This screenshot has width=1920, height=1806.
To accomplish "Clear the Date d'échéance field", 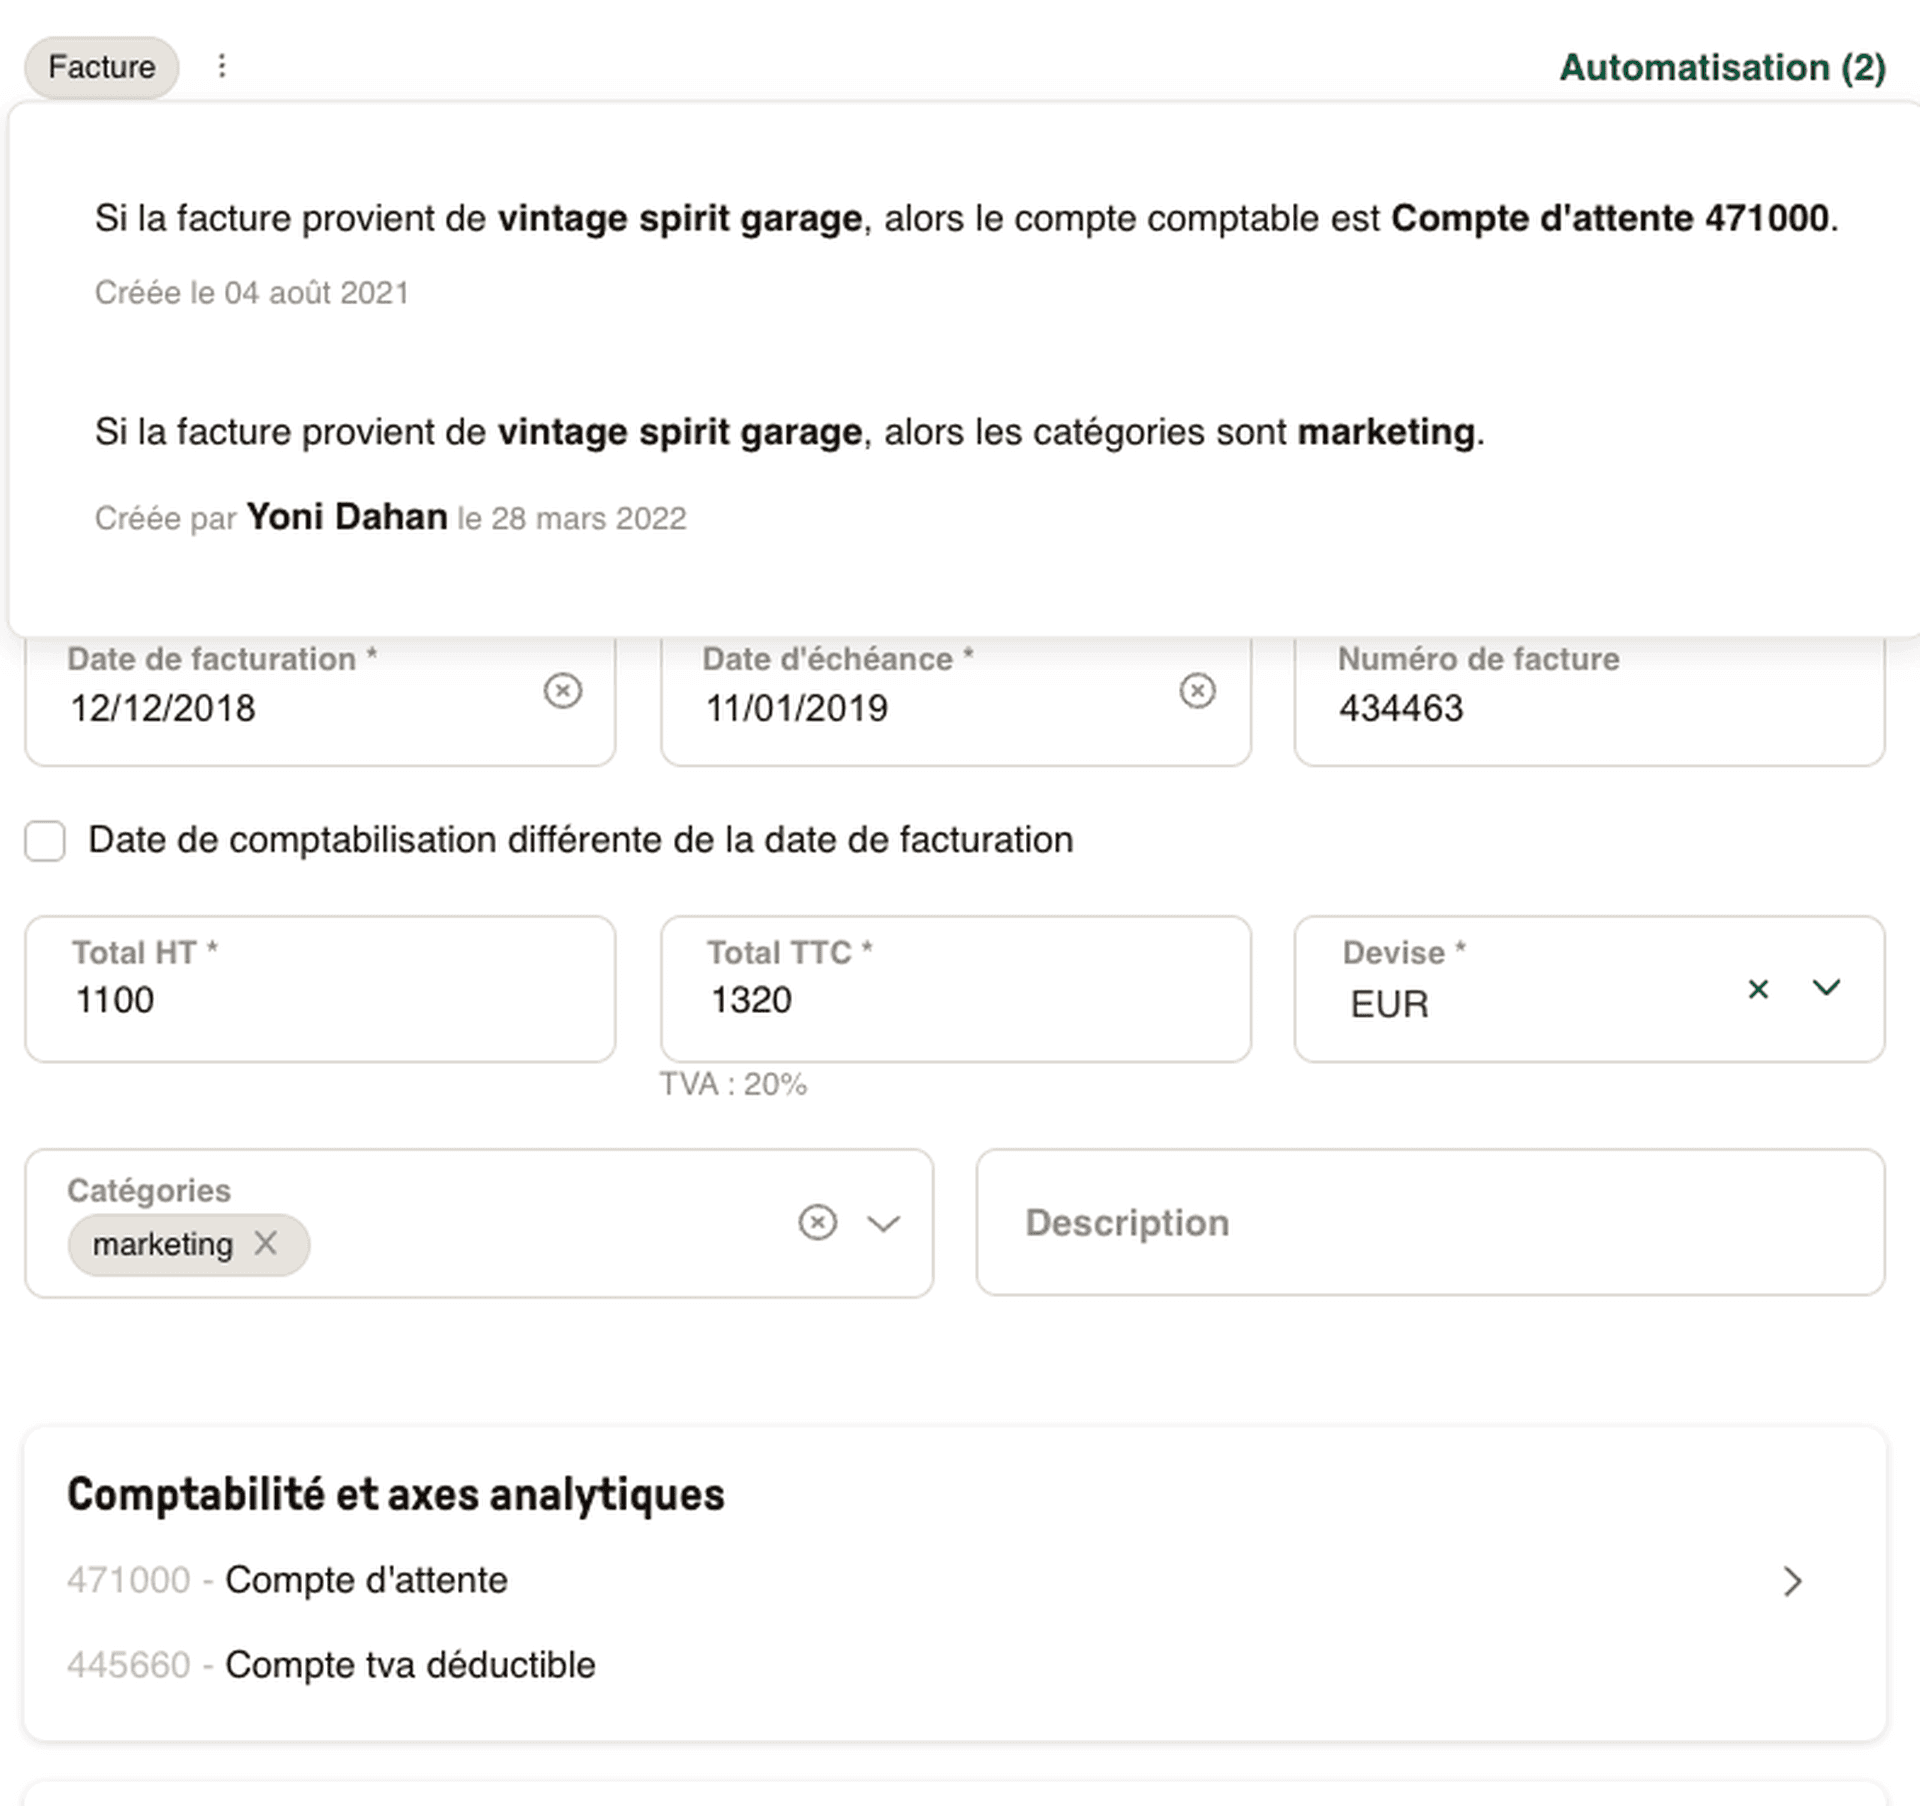I will 1198,690.
